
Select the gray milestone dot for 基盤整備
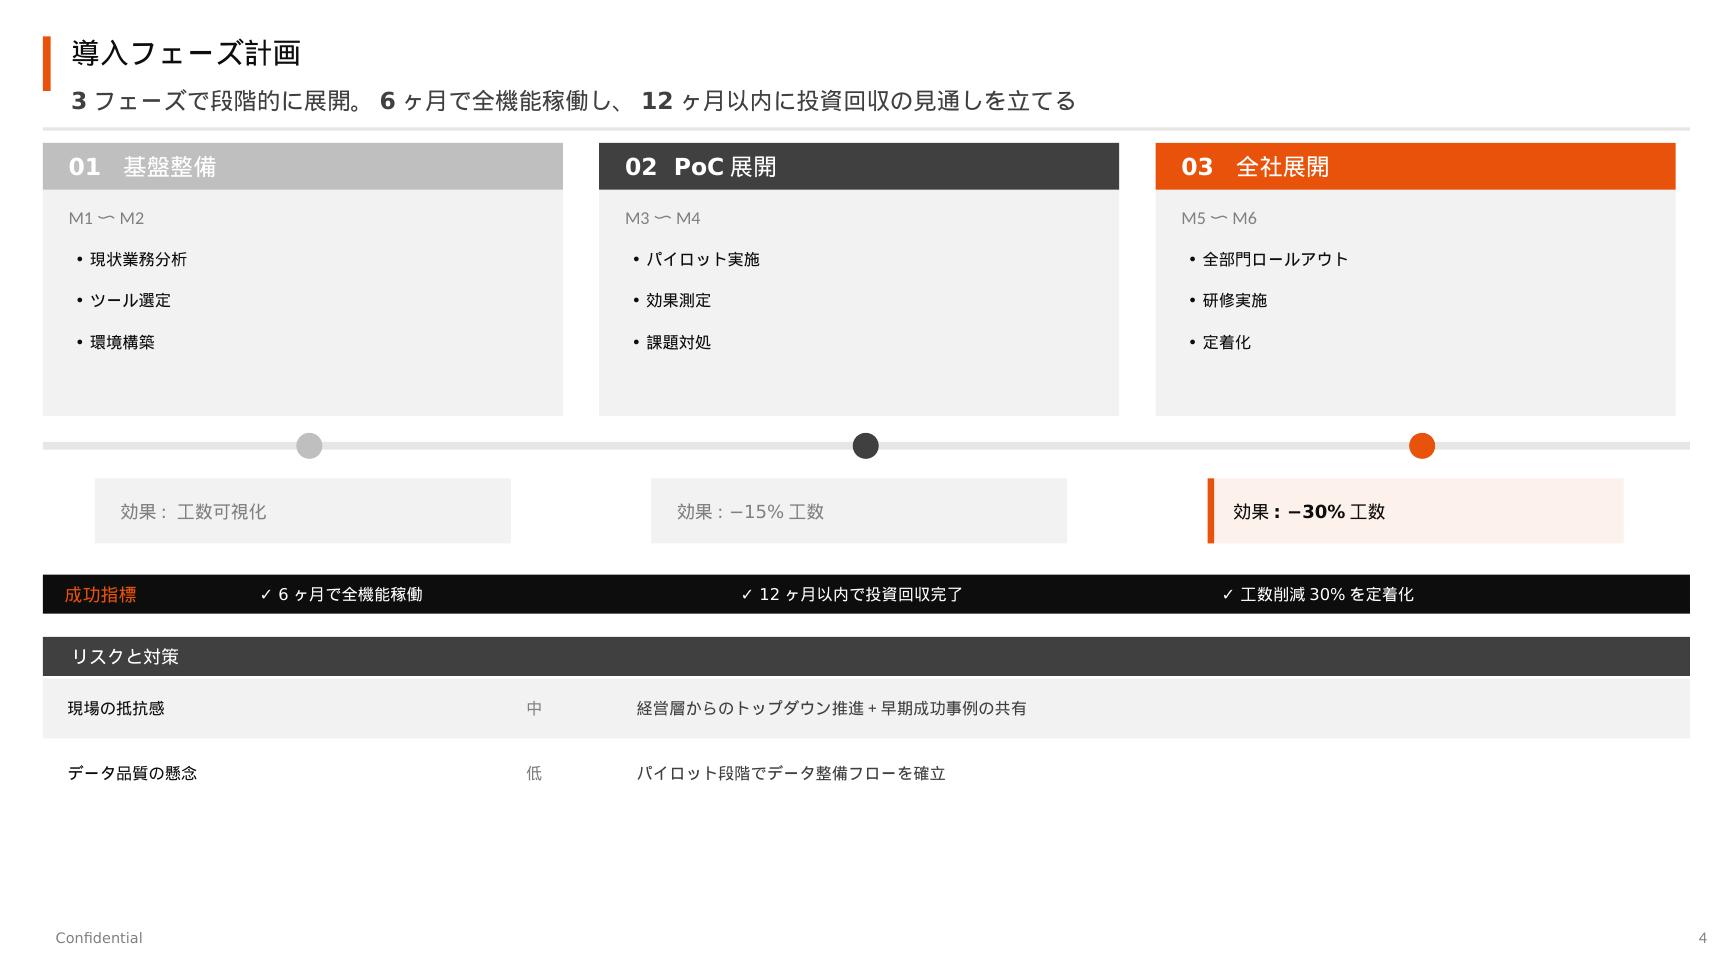pos(308,446)
